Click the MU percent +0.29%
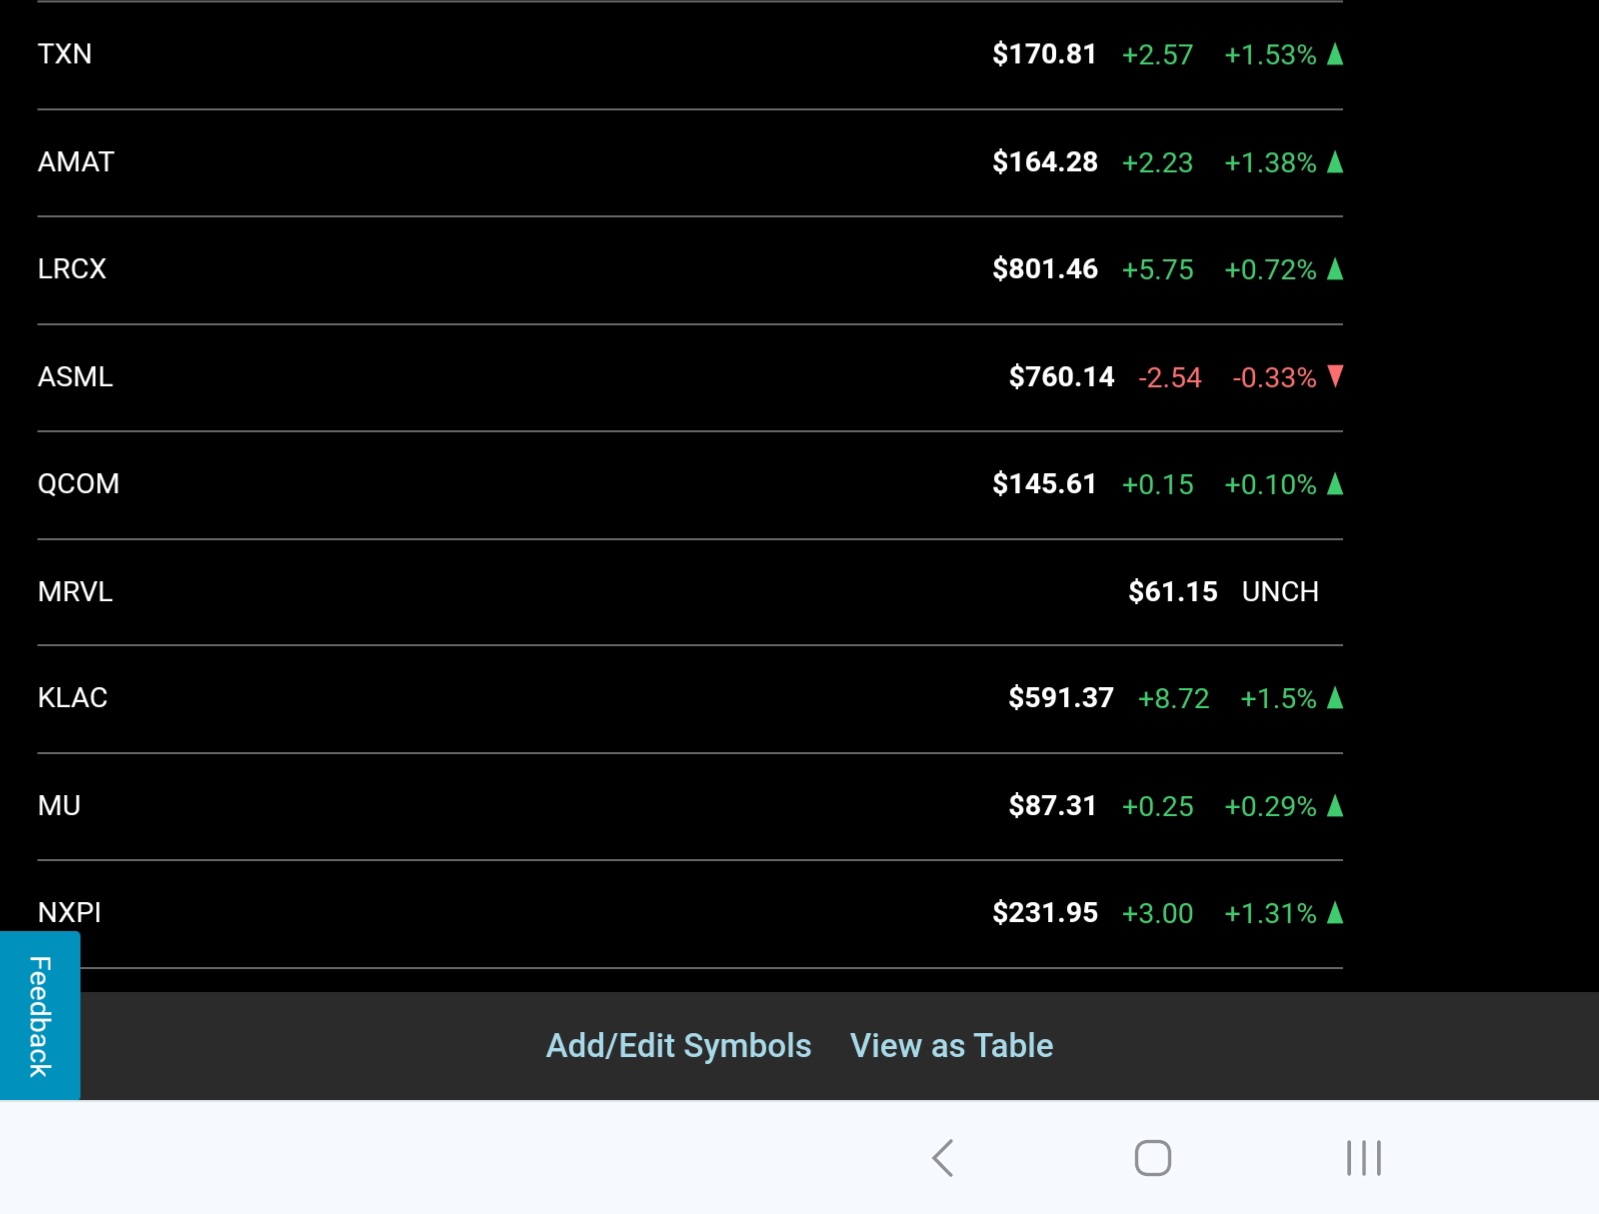 coord(1271,807)
